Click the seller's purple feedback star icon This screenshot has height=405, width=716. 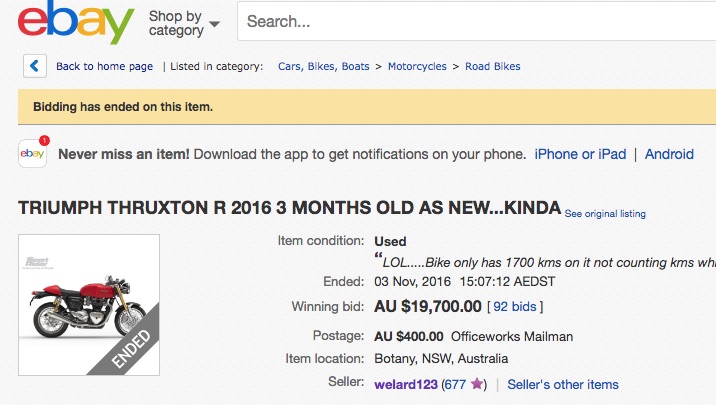(477, 384)
